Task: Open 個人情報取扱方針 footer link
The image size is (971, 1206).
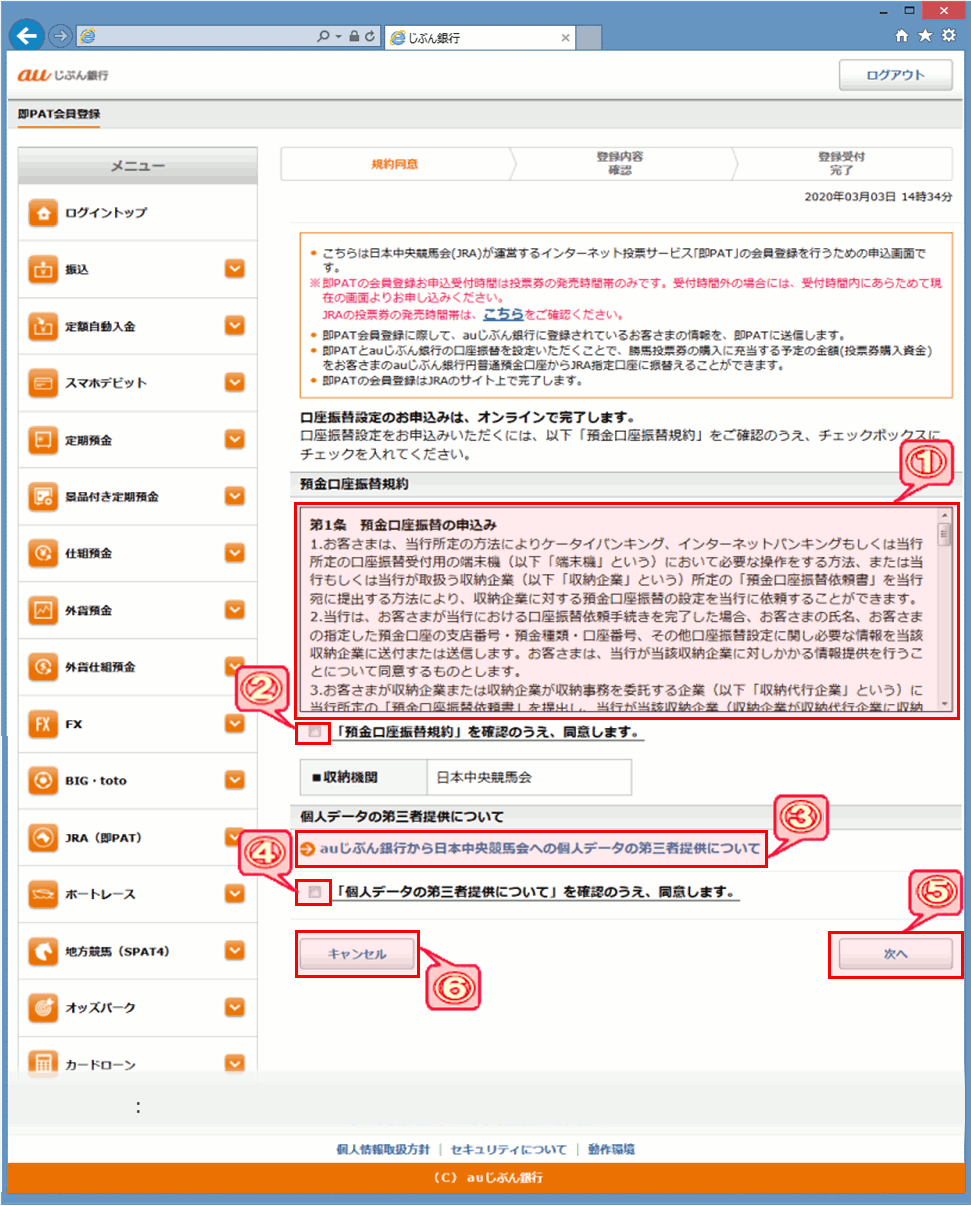Action: (x=384, y=1150)
